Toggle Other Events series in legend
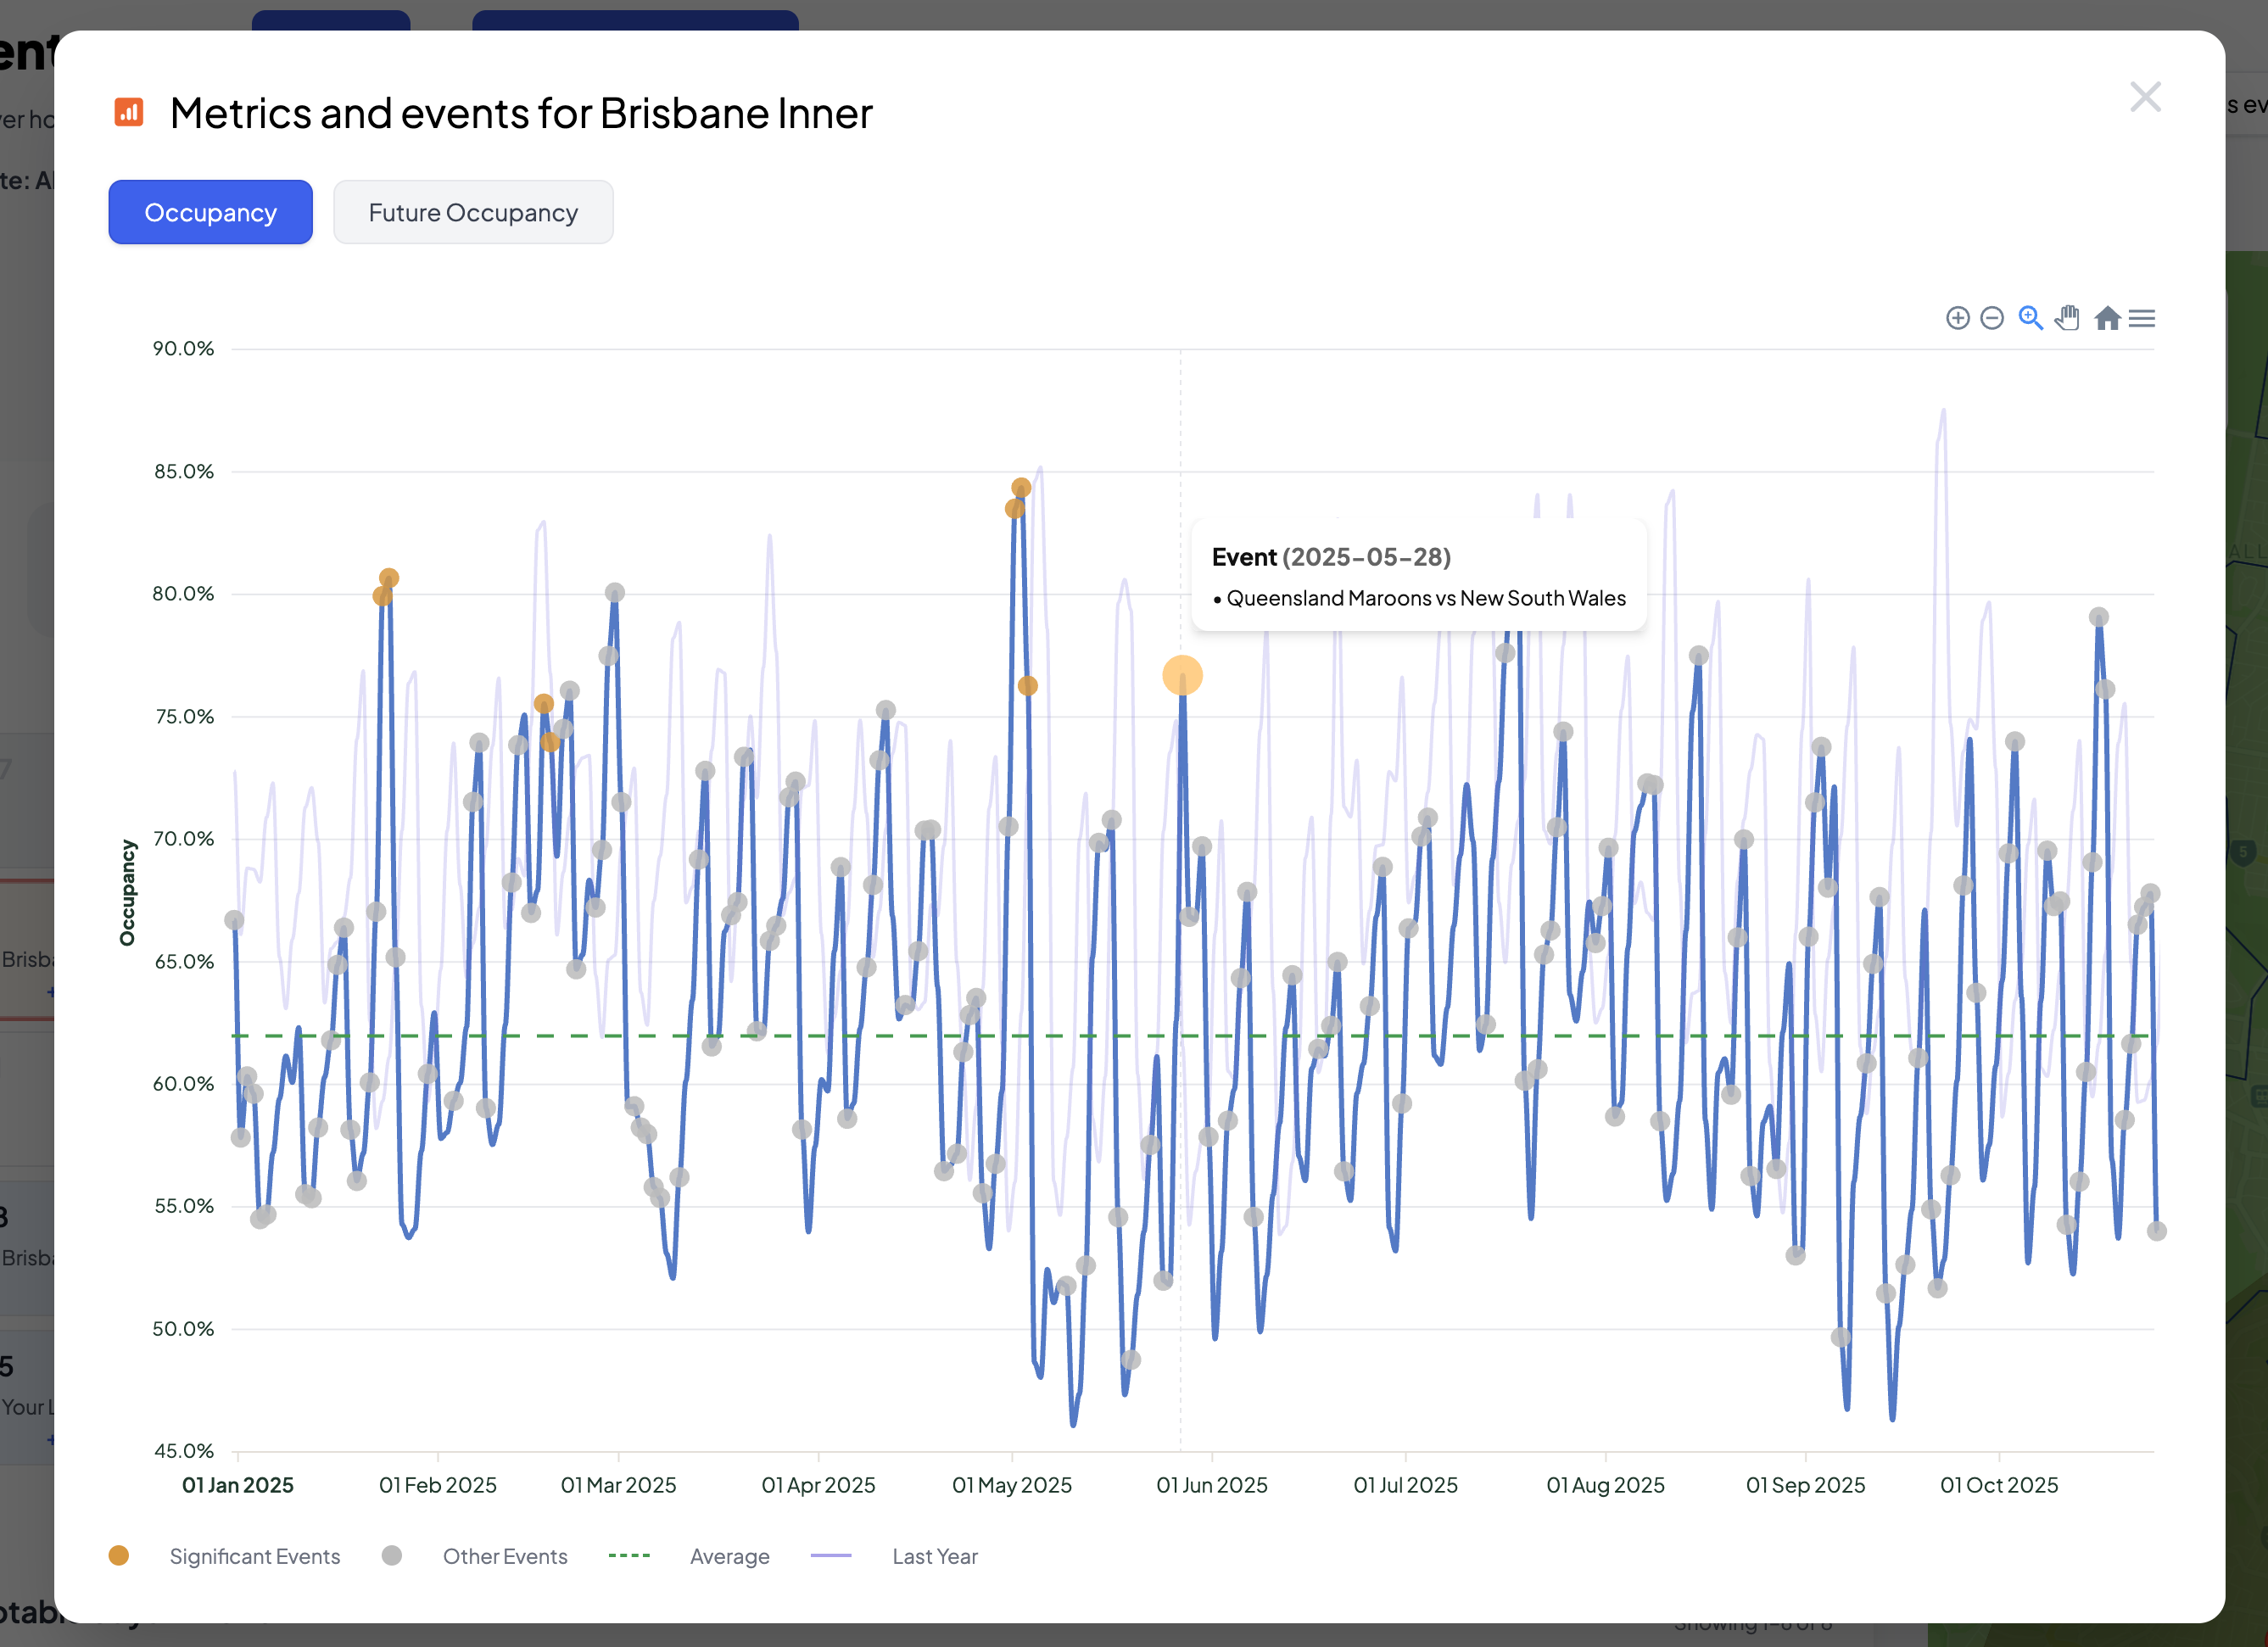The width and height of the screenshot is (2268, 1647). [504, 1556]
